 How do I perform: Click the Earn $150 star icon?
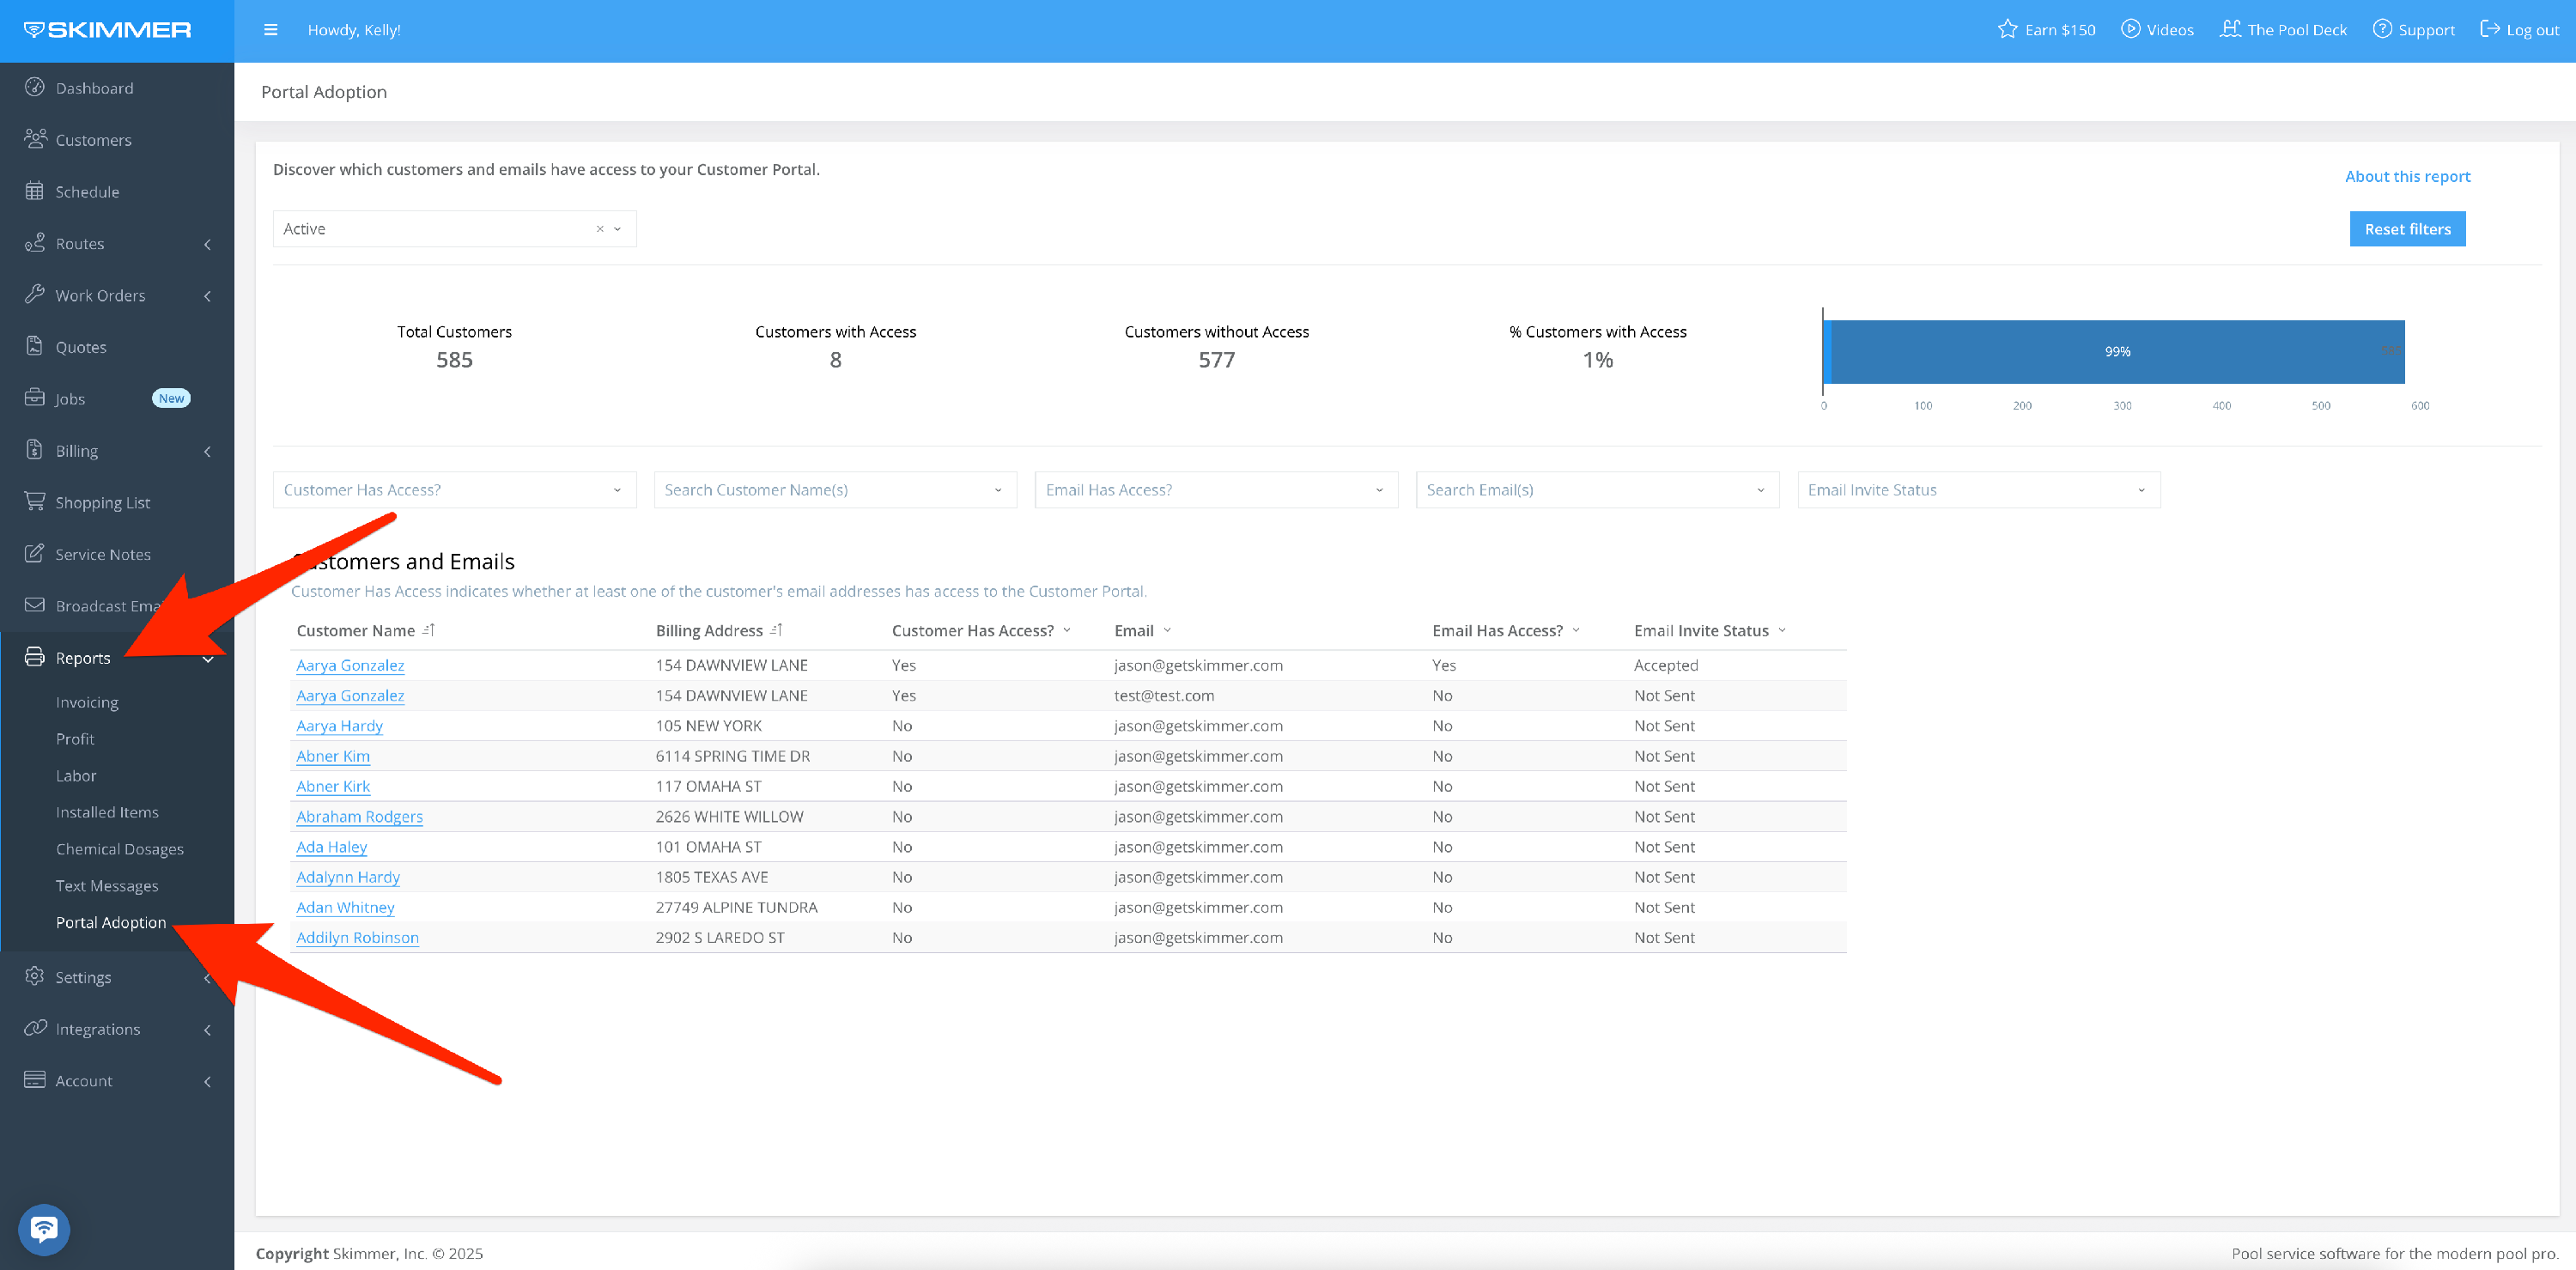click(2007, 29)
